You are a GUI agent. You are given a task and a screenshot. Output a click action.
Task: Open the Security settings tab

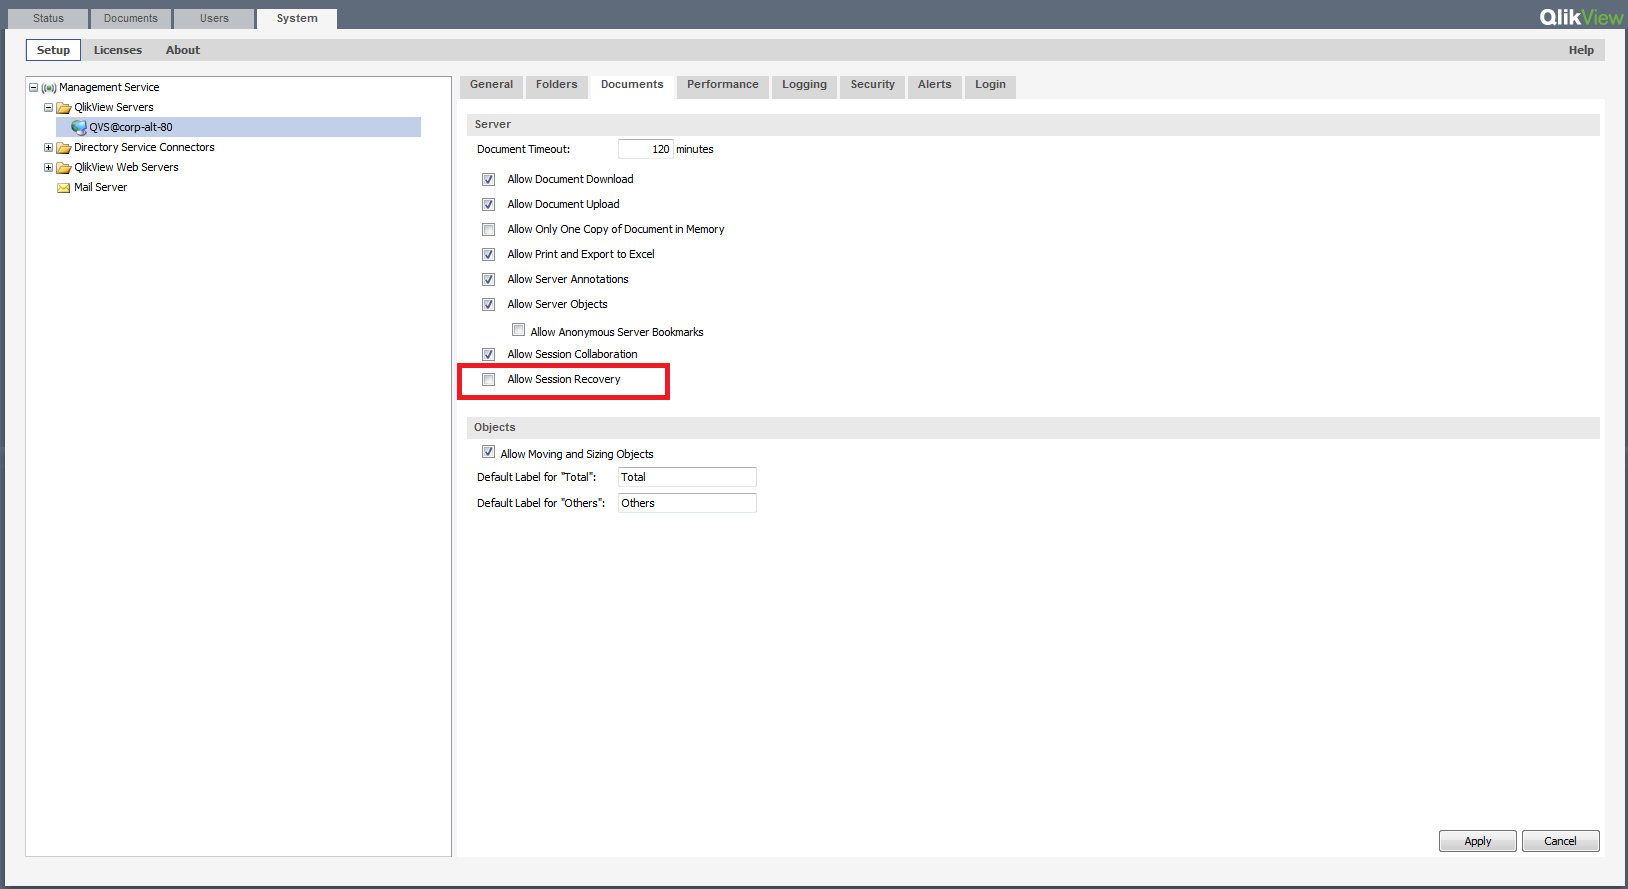pos(873,86)
